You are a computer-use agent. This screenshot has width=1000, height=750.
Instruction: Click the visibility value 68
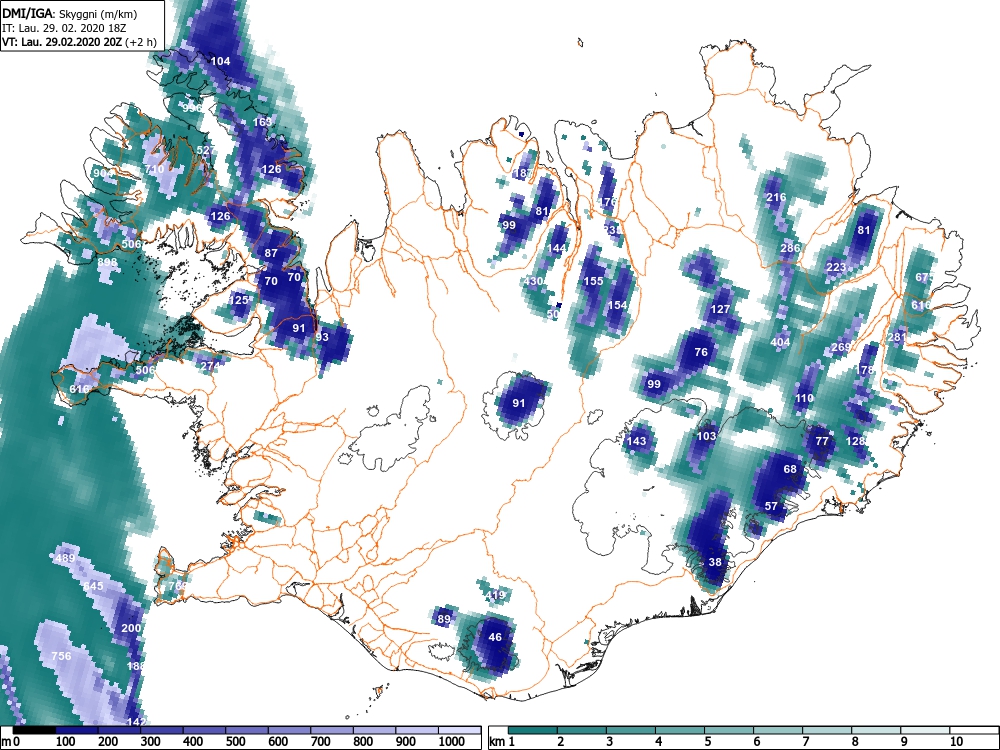[x=790, y=469]
